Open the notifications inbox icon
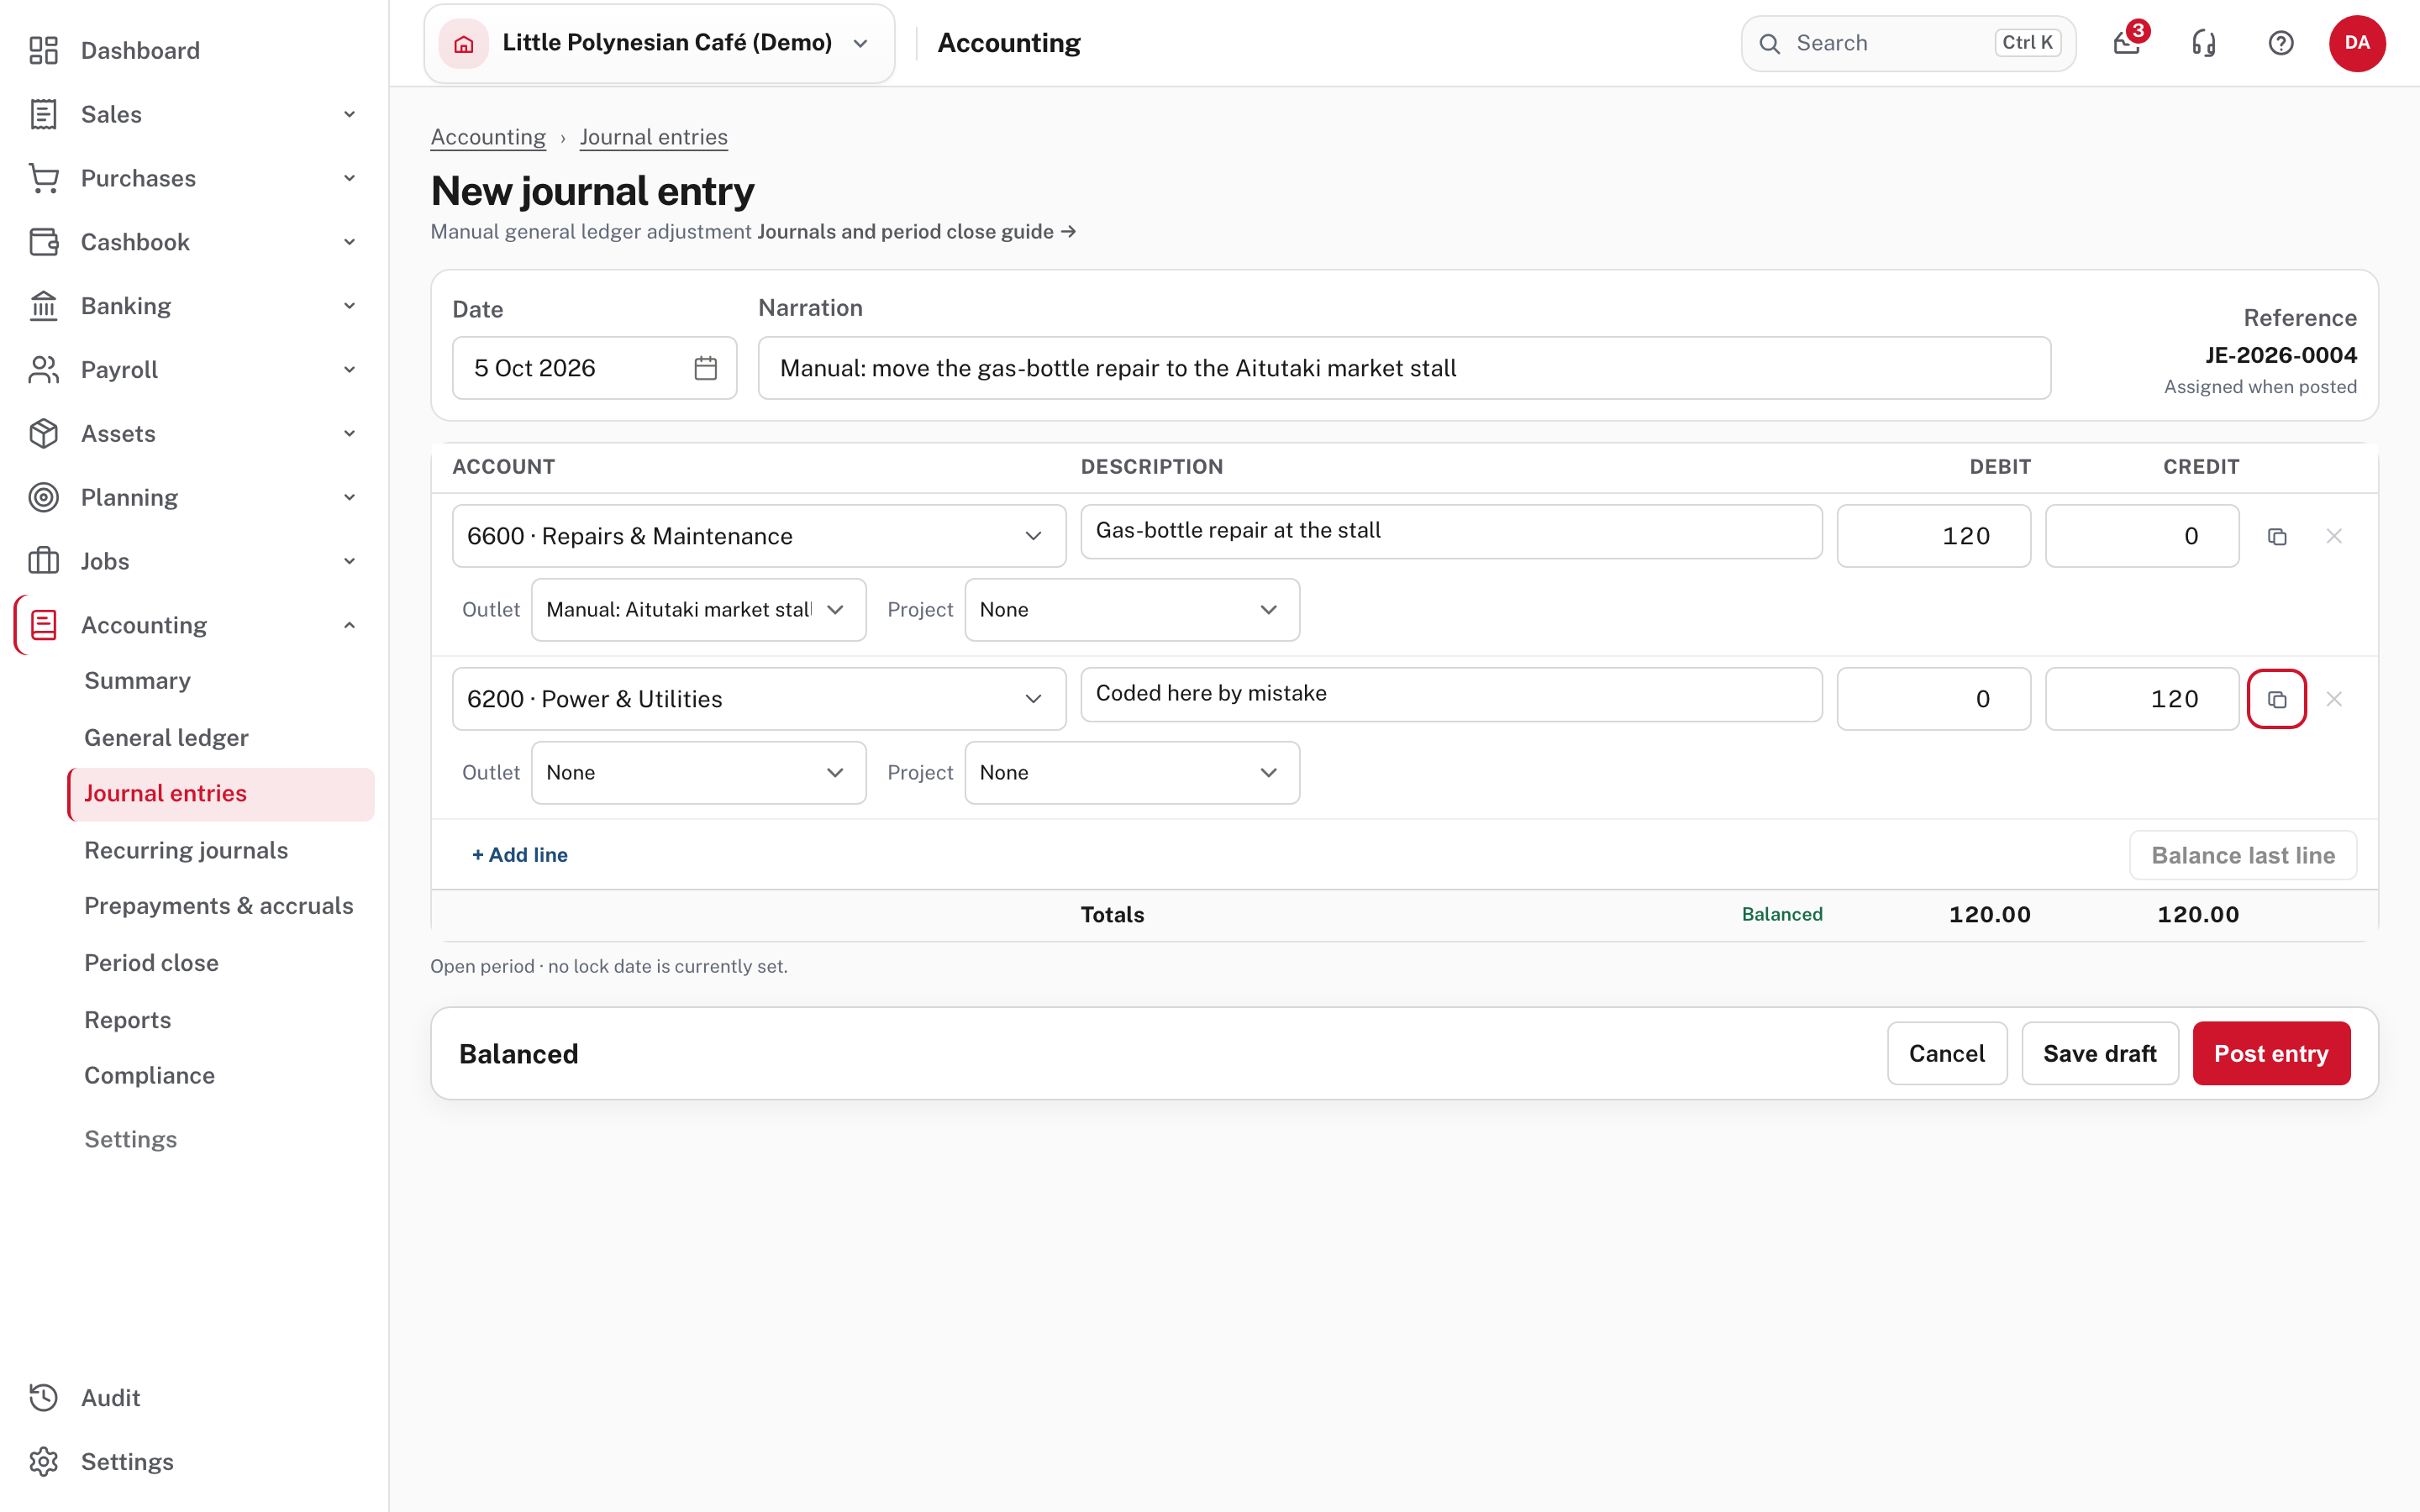This screenshot has height=1512, width=2420. coord(2126,43)
